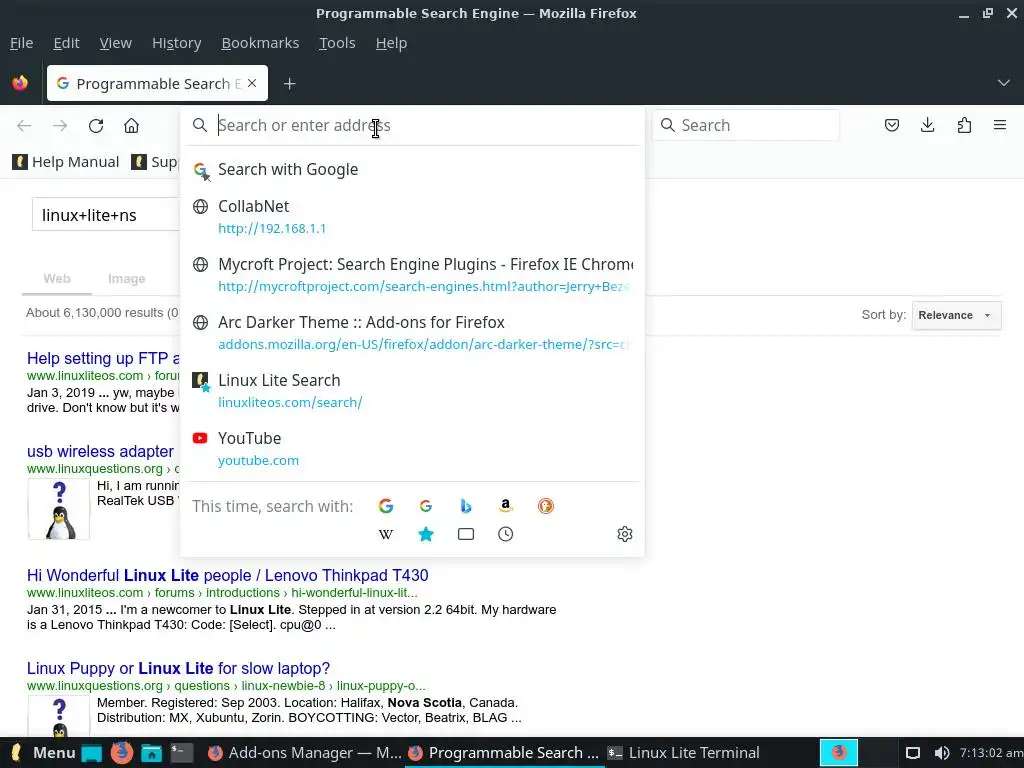The image size is (1024, 768).
Task: Click the display tray icon
Action: 912,753
